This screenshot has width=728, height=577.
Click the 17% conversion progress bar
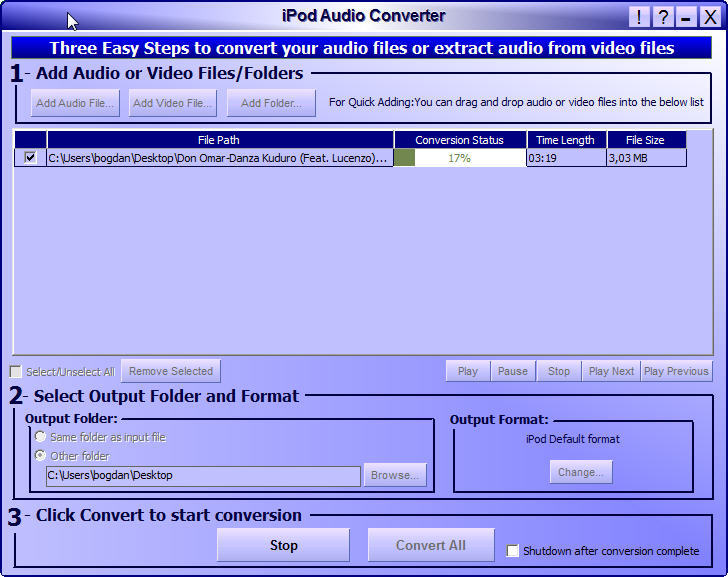[459, 158]
